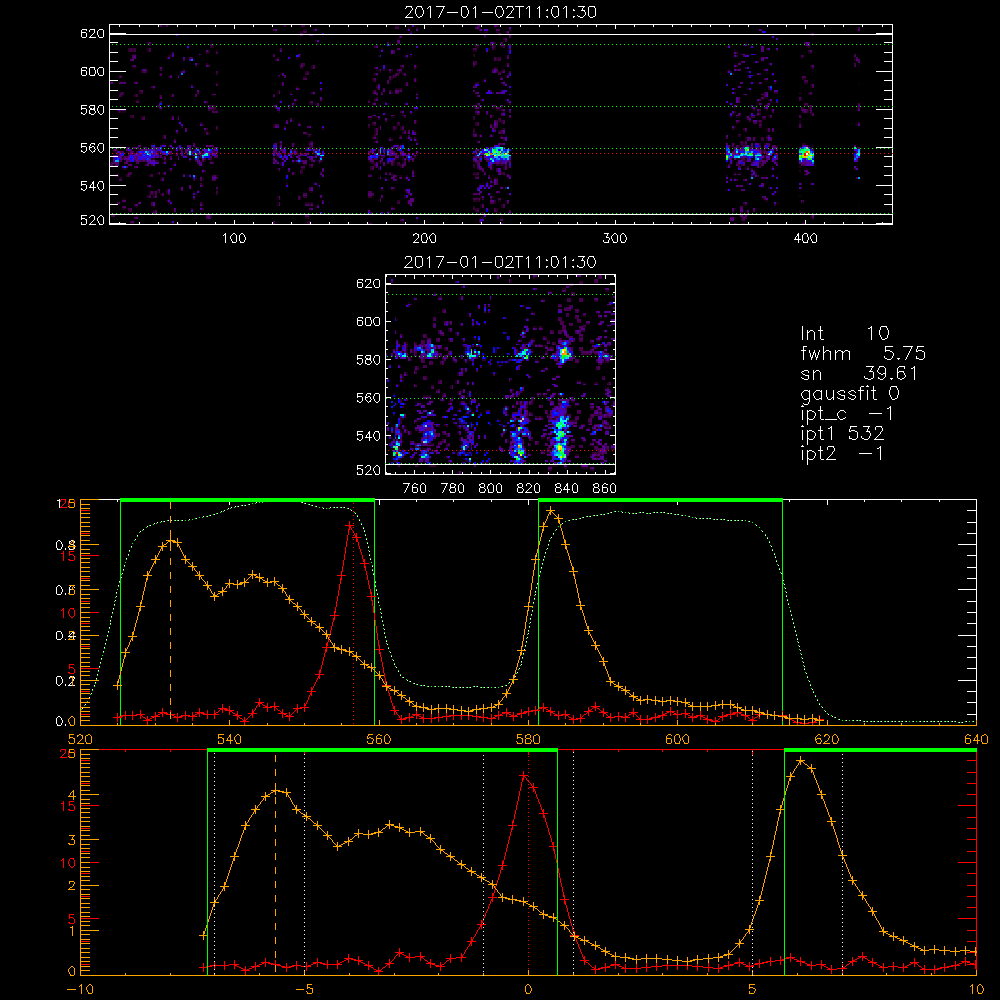Click y-axis label 540 of the top spectrogram

(x=92, y=186)
